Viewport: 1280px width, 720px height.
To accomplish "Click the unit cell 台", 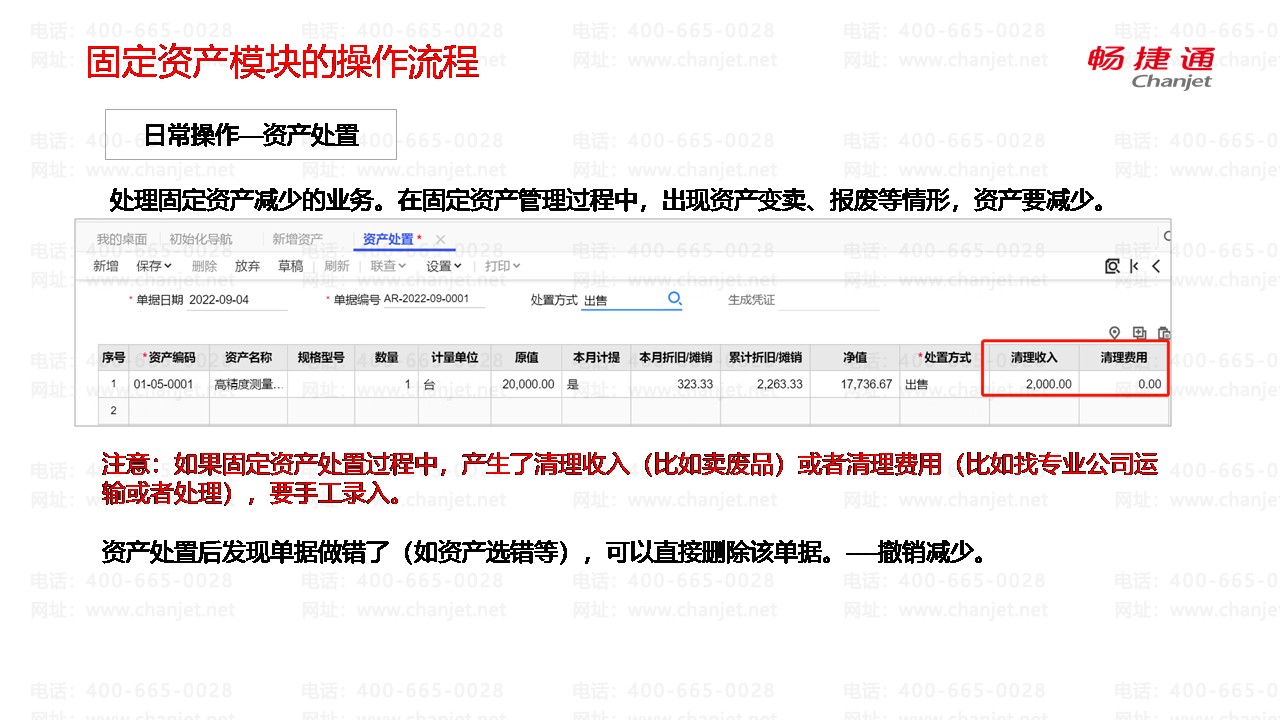I will (455, 384).
